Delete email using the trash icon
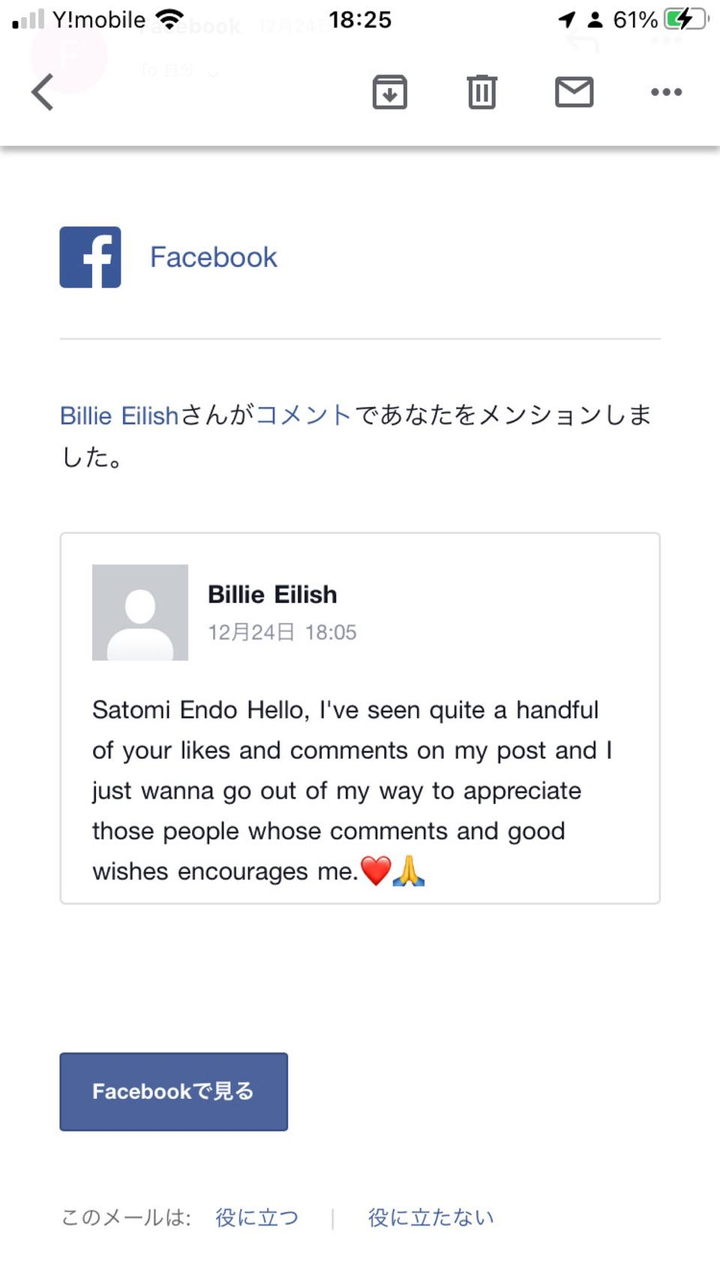 (481, 92)
